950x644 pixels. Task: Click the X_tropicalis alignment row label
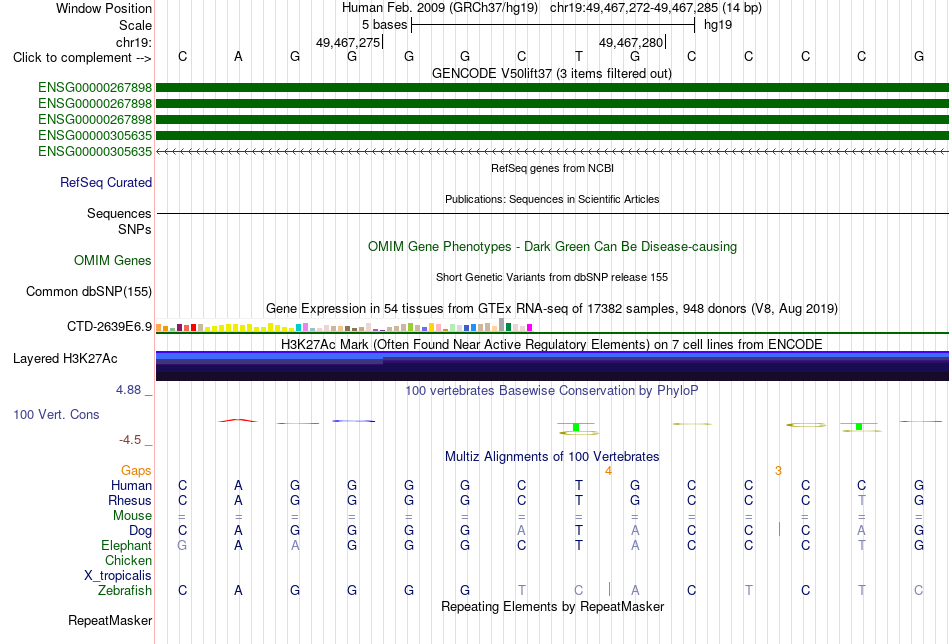118,576
